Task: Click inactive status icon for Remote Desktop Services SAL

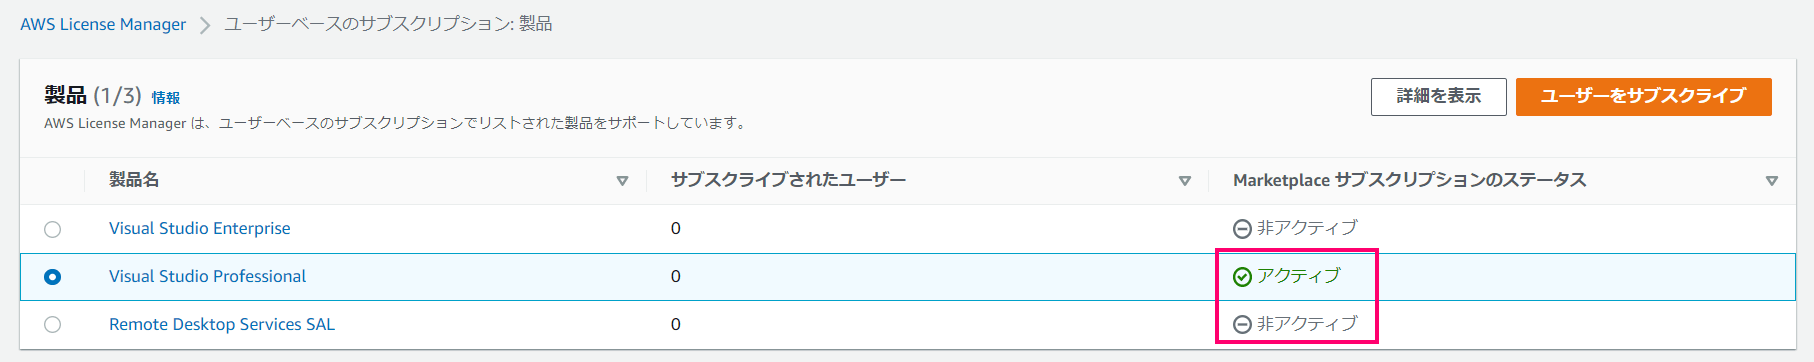Action: tap(1242, 325)
